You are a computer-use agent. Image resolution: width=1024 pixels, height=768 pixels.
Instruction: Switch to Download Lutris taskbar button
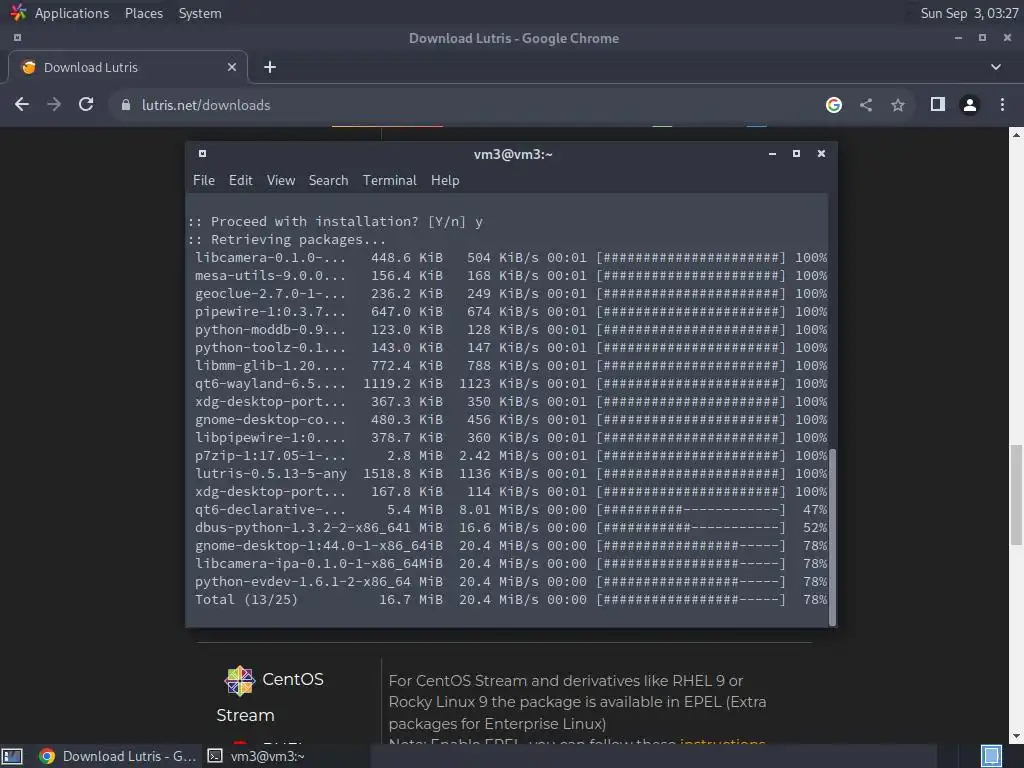pyautogui.click(x=118, y=756)
